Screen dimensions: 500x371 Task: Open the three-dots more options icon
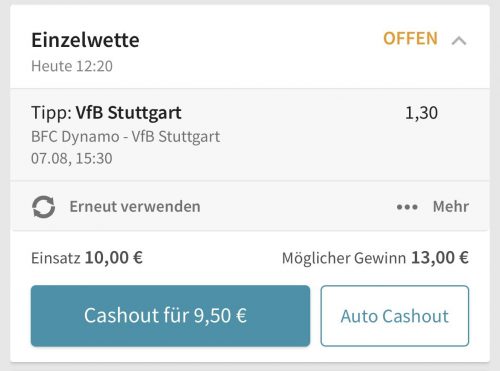click(x=407, y=207)
